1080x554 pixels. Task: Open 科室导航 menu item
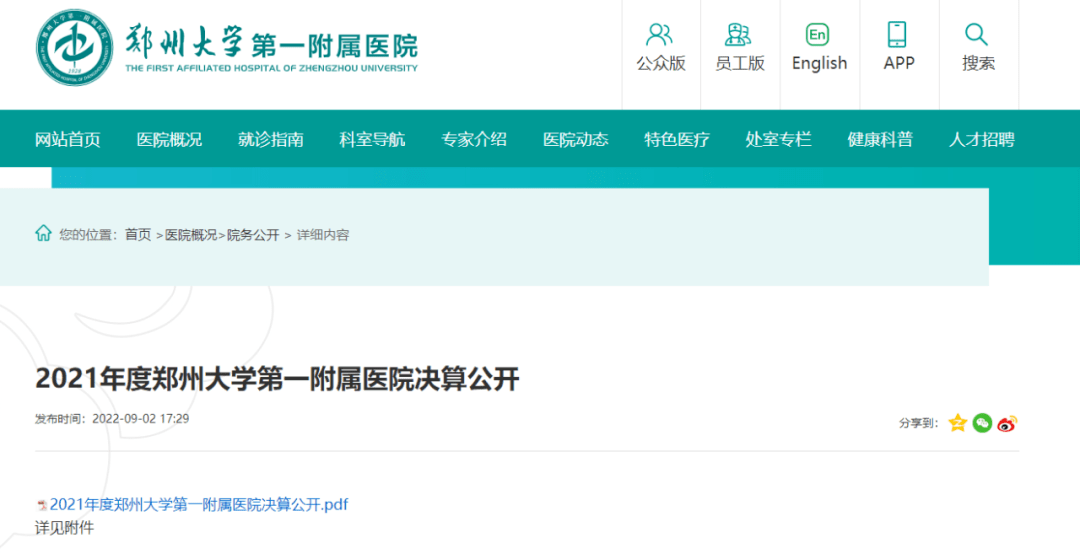pos(372,140)
